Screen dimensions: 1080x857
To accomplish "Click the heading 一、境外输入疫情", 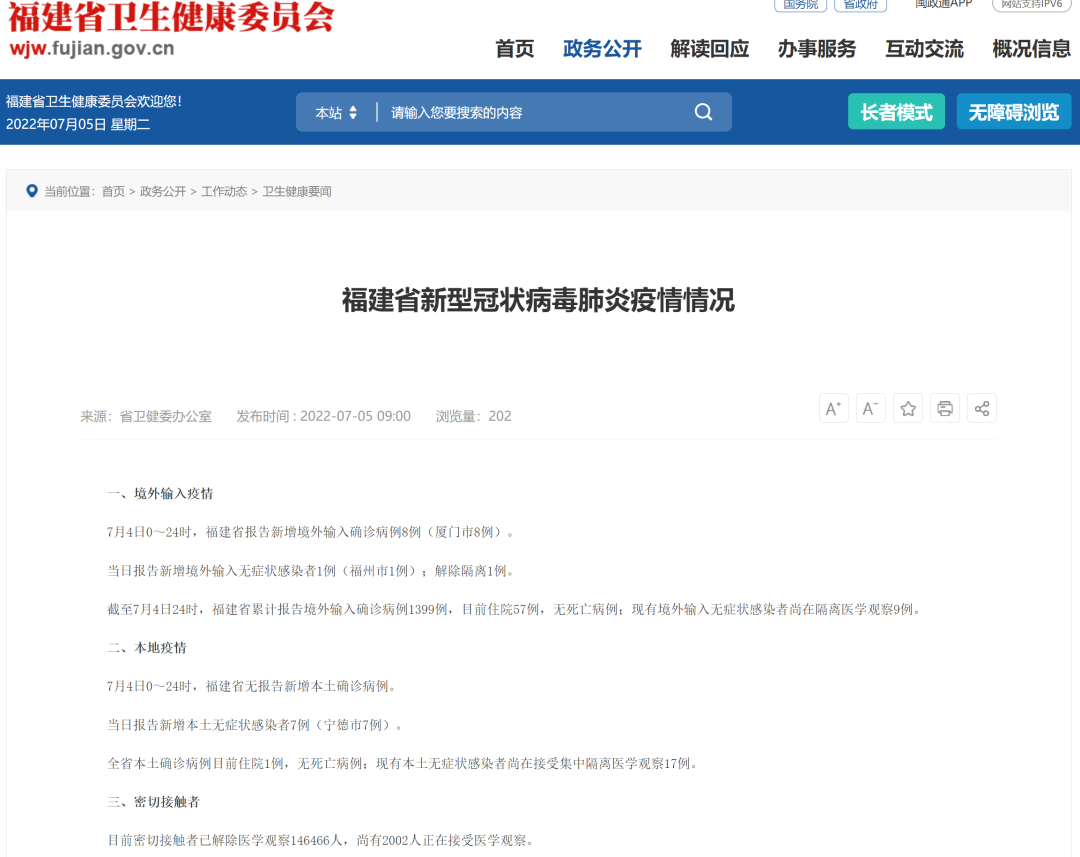I will click(160, 493).
